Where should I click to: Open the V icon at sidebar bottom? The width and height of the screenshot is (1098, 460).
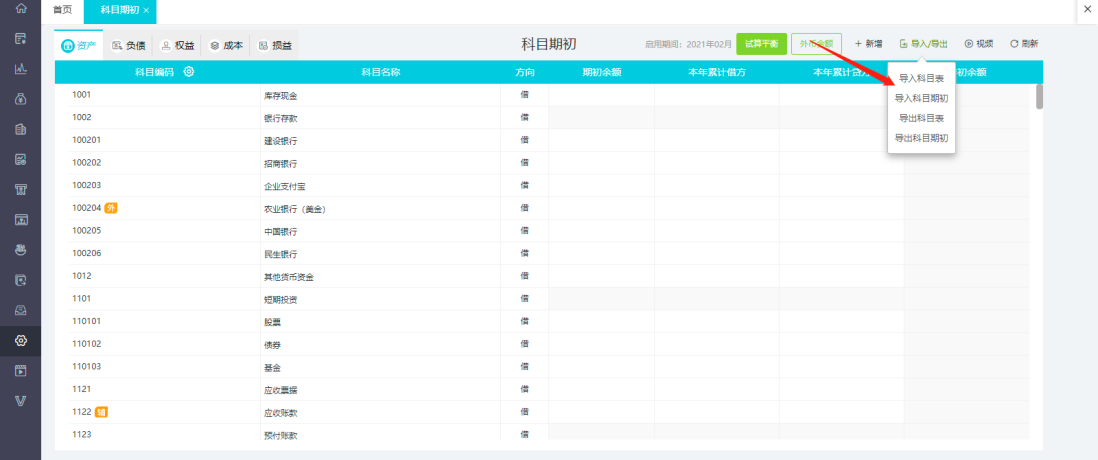21,400
